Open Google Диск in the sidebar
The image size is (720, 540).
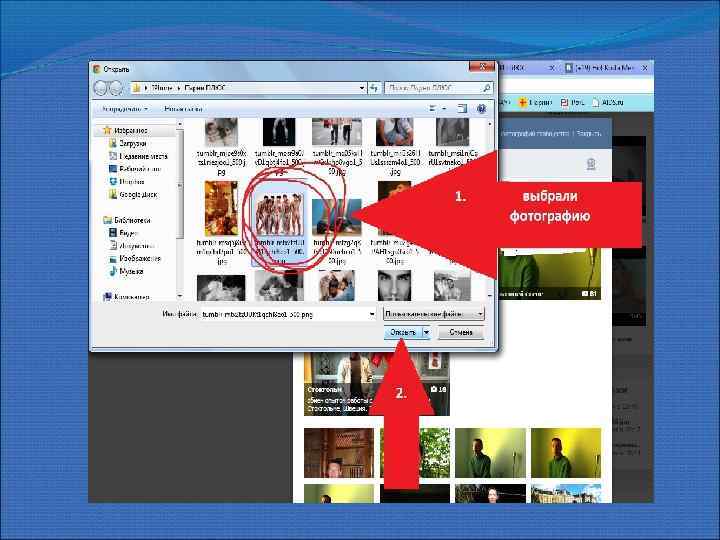tap(133, 195)
